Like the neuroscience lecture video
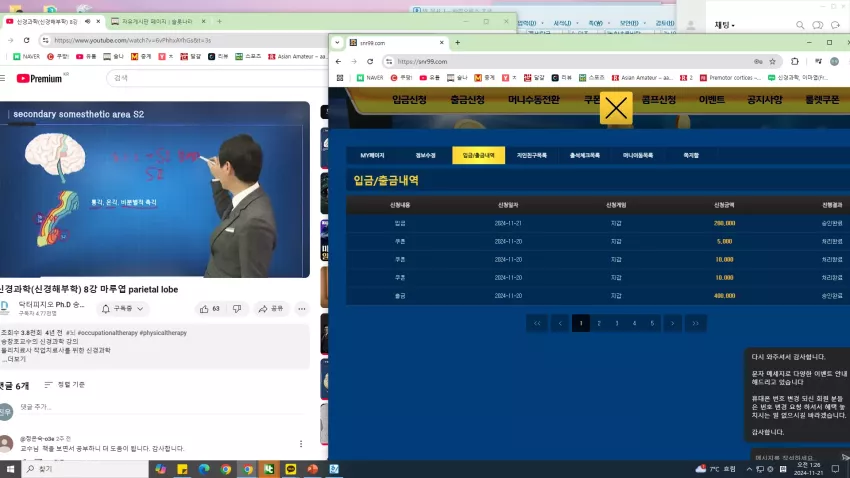850x478 pixels. click(209, 309)
